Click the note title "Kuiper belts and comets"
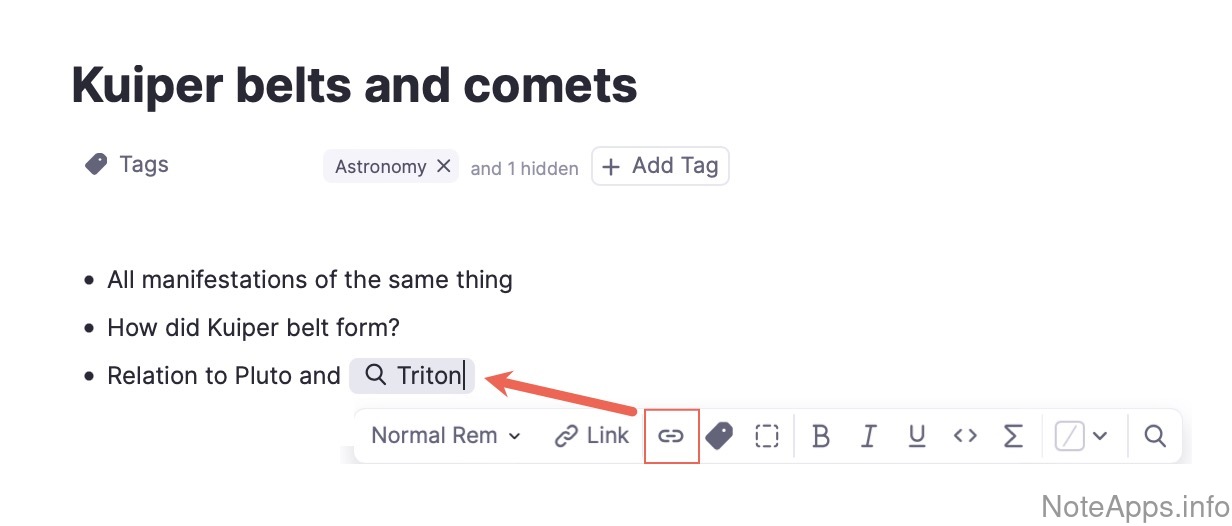Image resolution: width=1232 pixels, height=526 pixels. (x=354, y=86)
